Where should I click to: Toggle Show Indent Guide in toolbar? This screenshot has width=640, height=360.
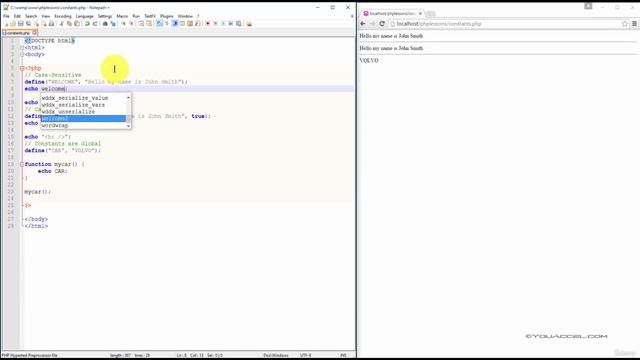click(175, 24)
